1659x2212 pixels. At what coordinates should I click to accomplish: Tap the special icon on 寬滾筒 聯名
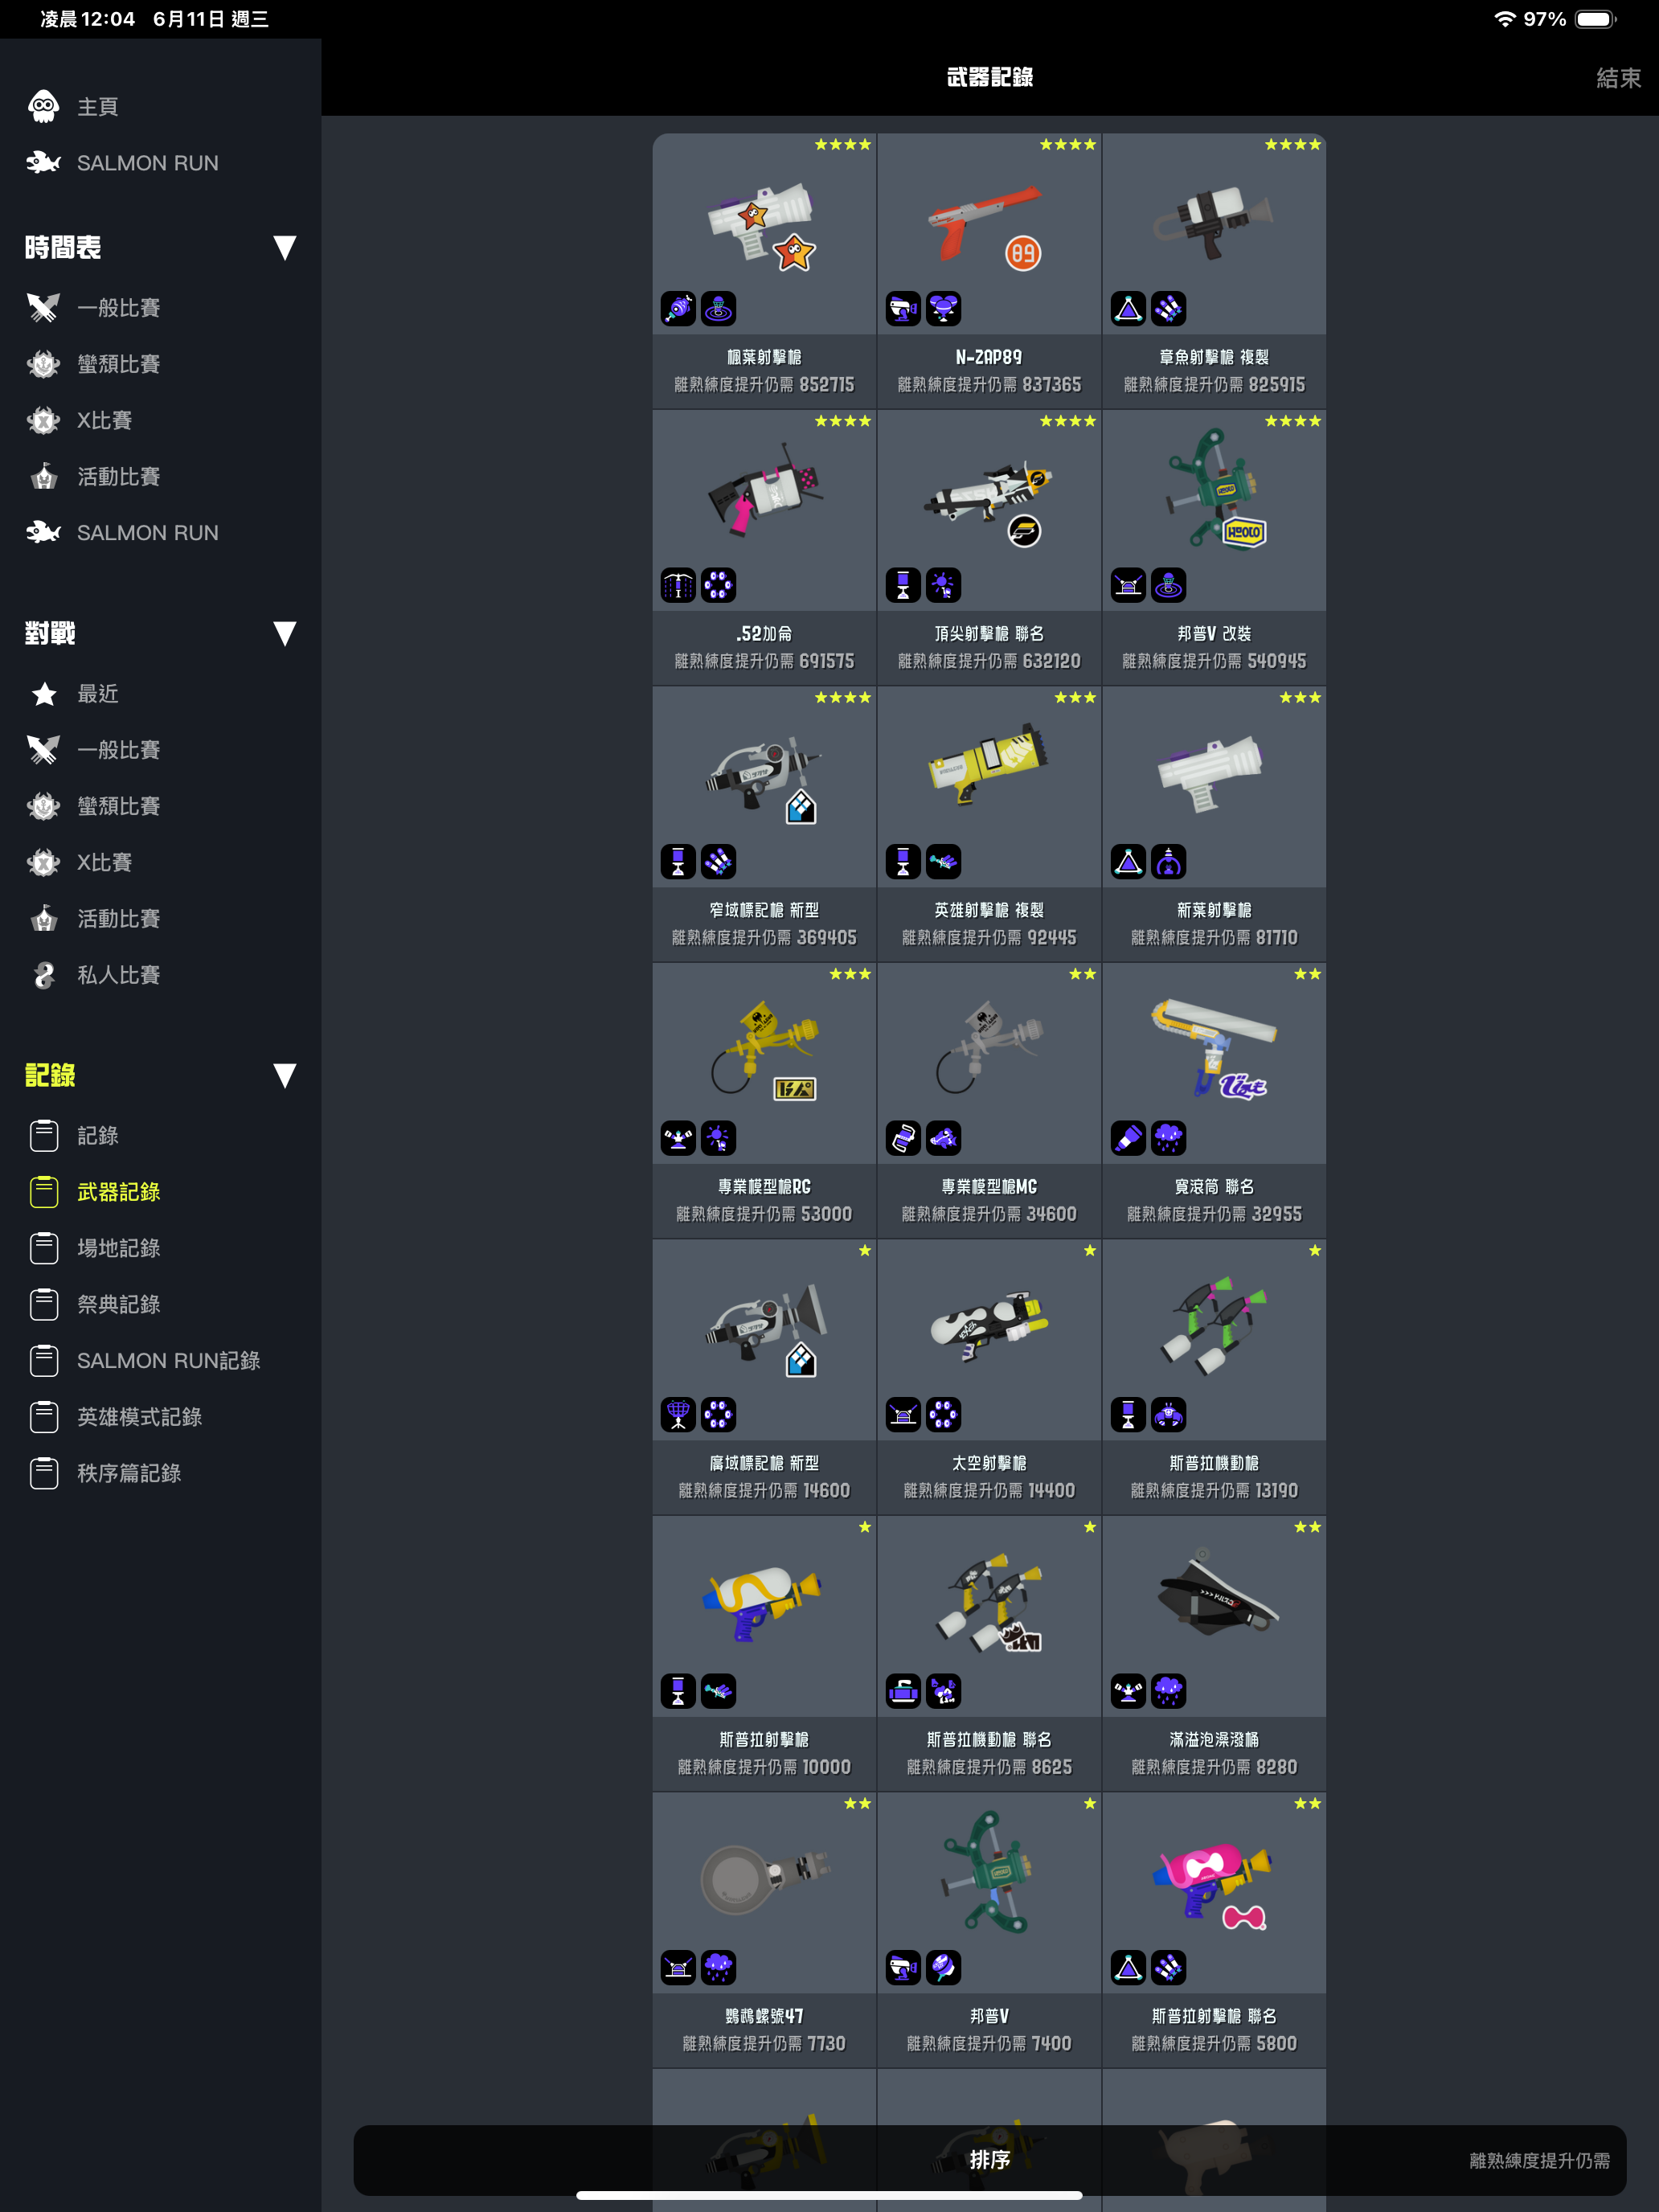(1168, 1138)
